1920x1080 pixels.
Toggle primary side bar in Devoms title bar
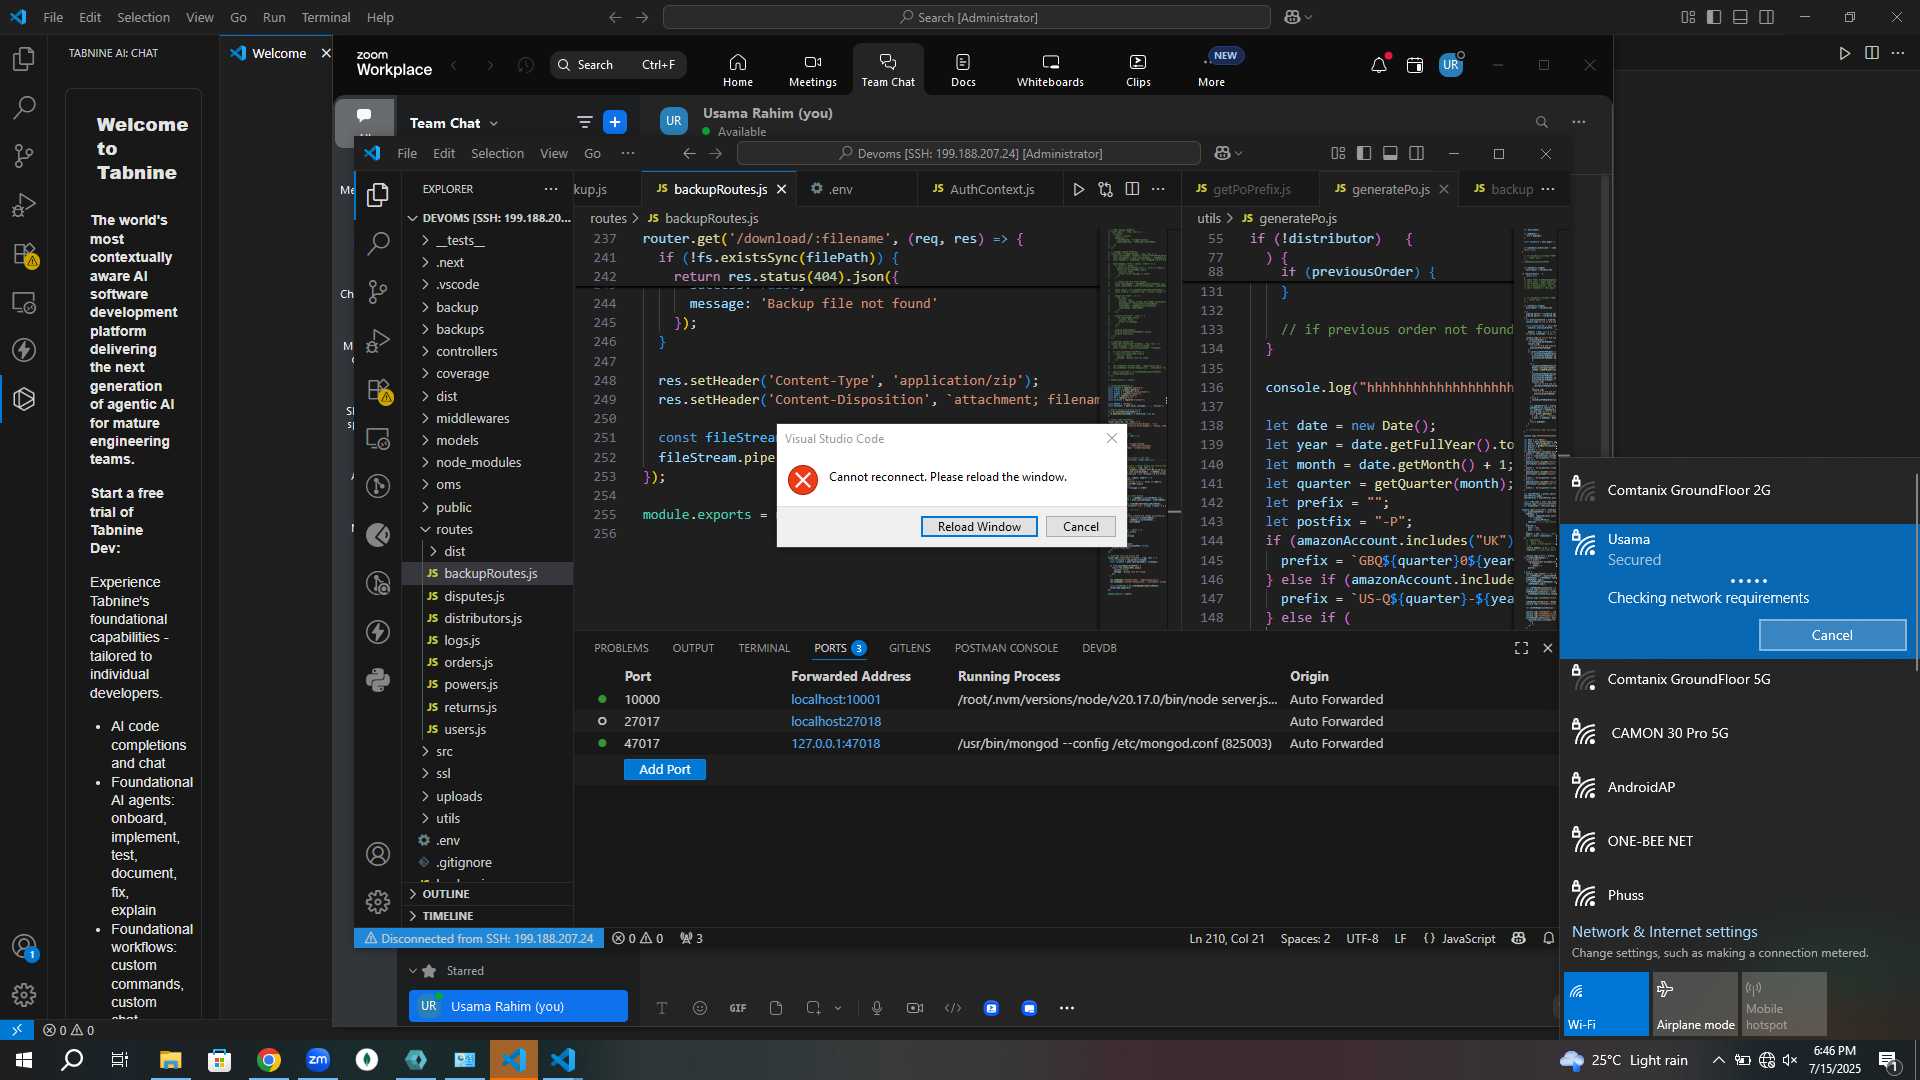click(1364, 153)
